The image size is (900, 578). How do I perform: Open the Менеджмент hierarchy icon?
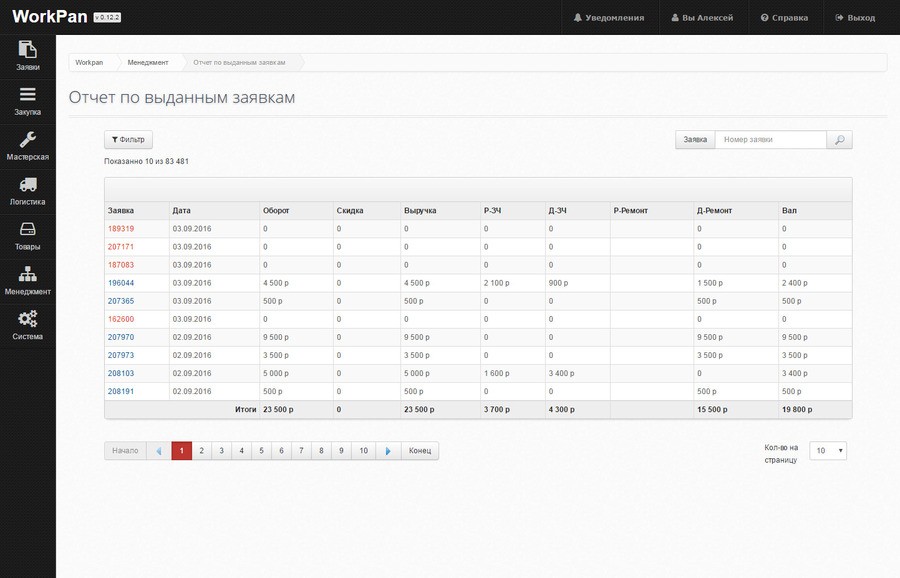coord(28,274)
